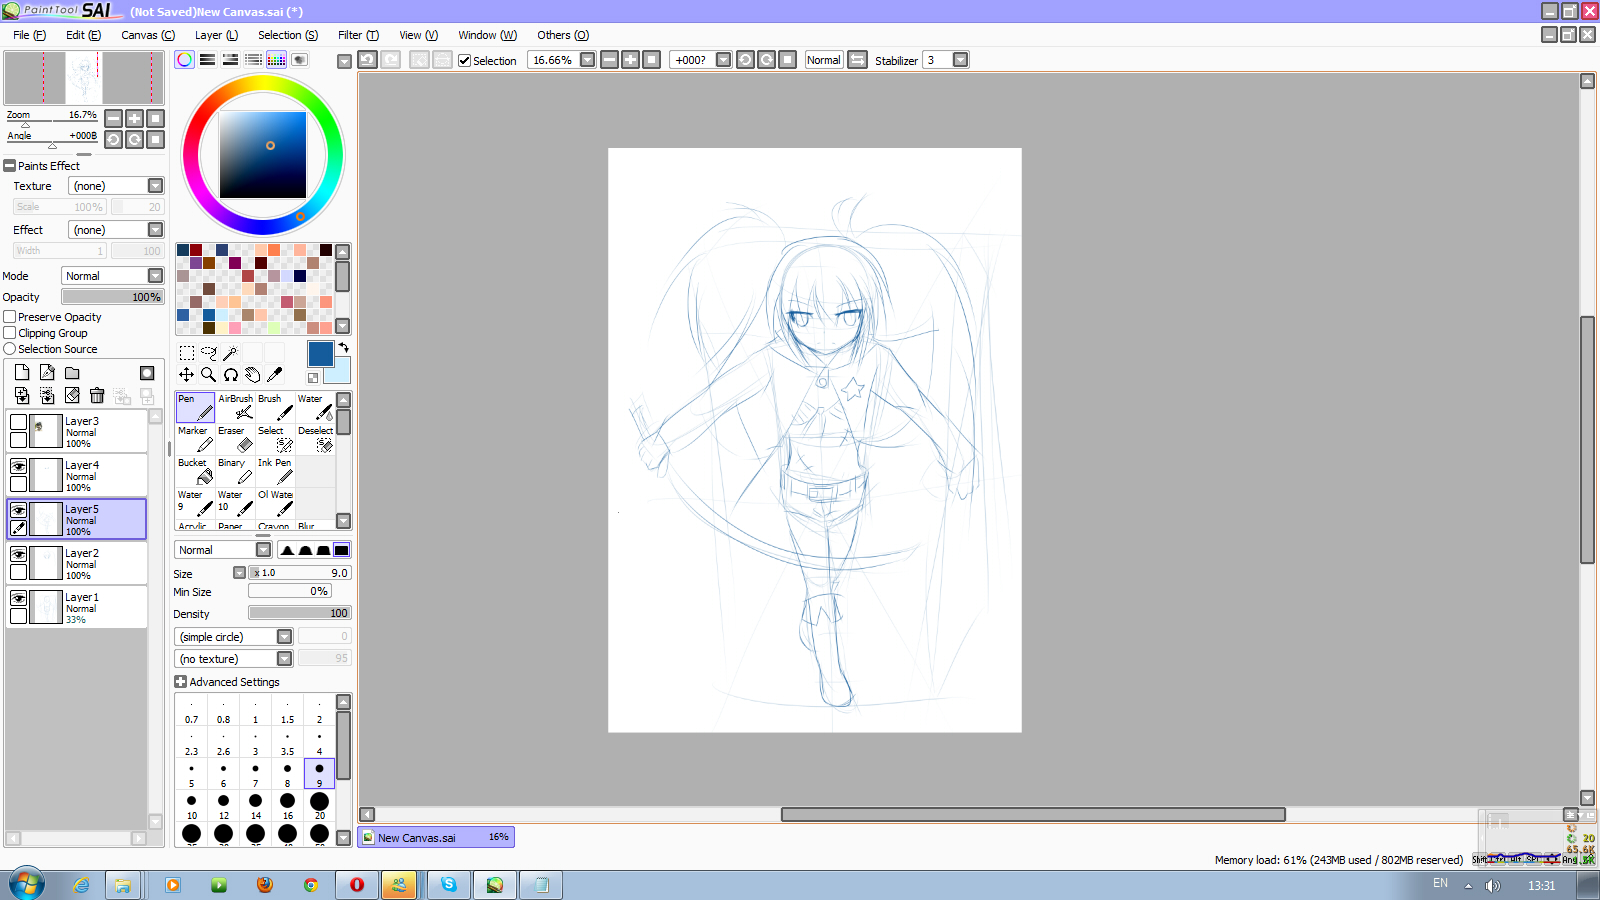The width and height of the screenshot is (1600, 900).
Task: Open Skype from the taskbar
Action: (x=449, y=885)
